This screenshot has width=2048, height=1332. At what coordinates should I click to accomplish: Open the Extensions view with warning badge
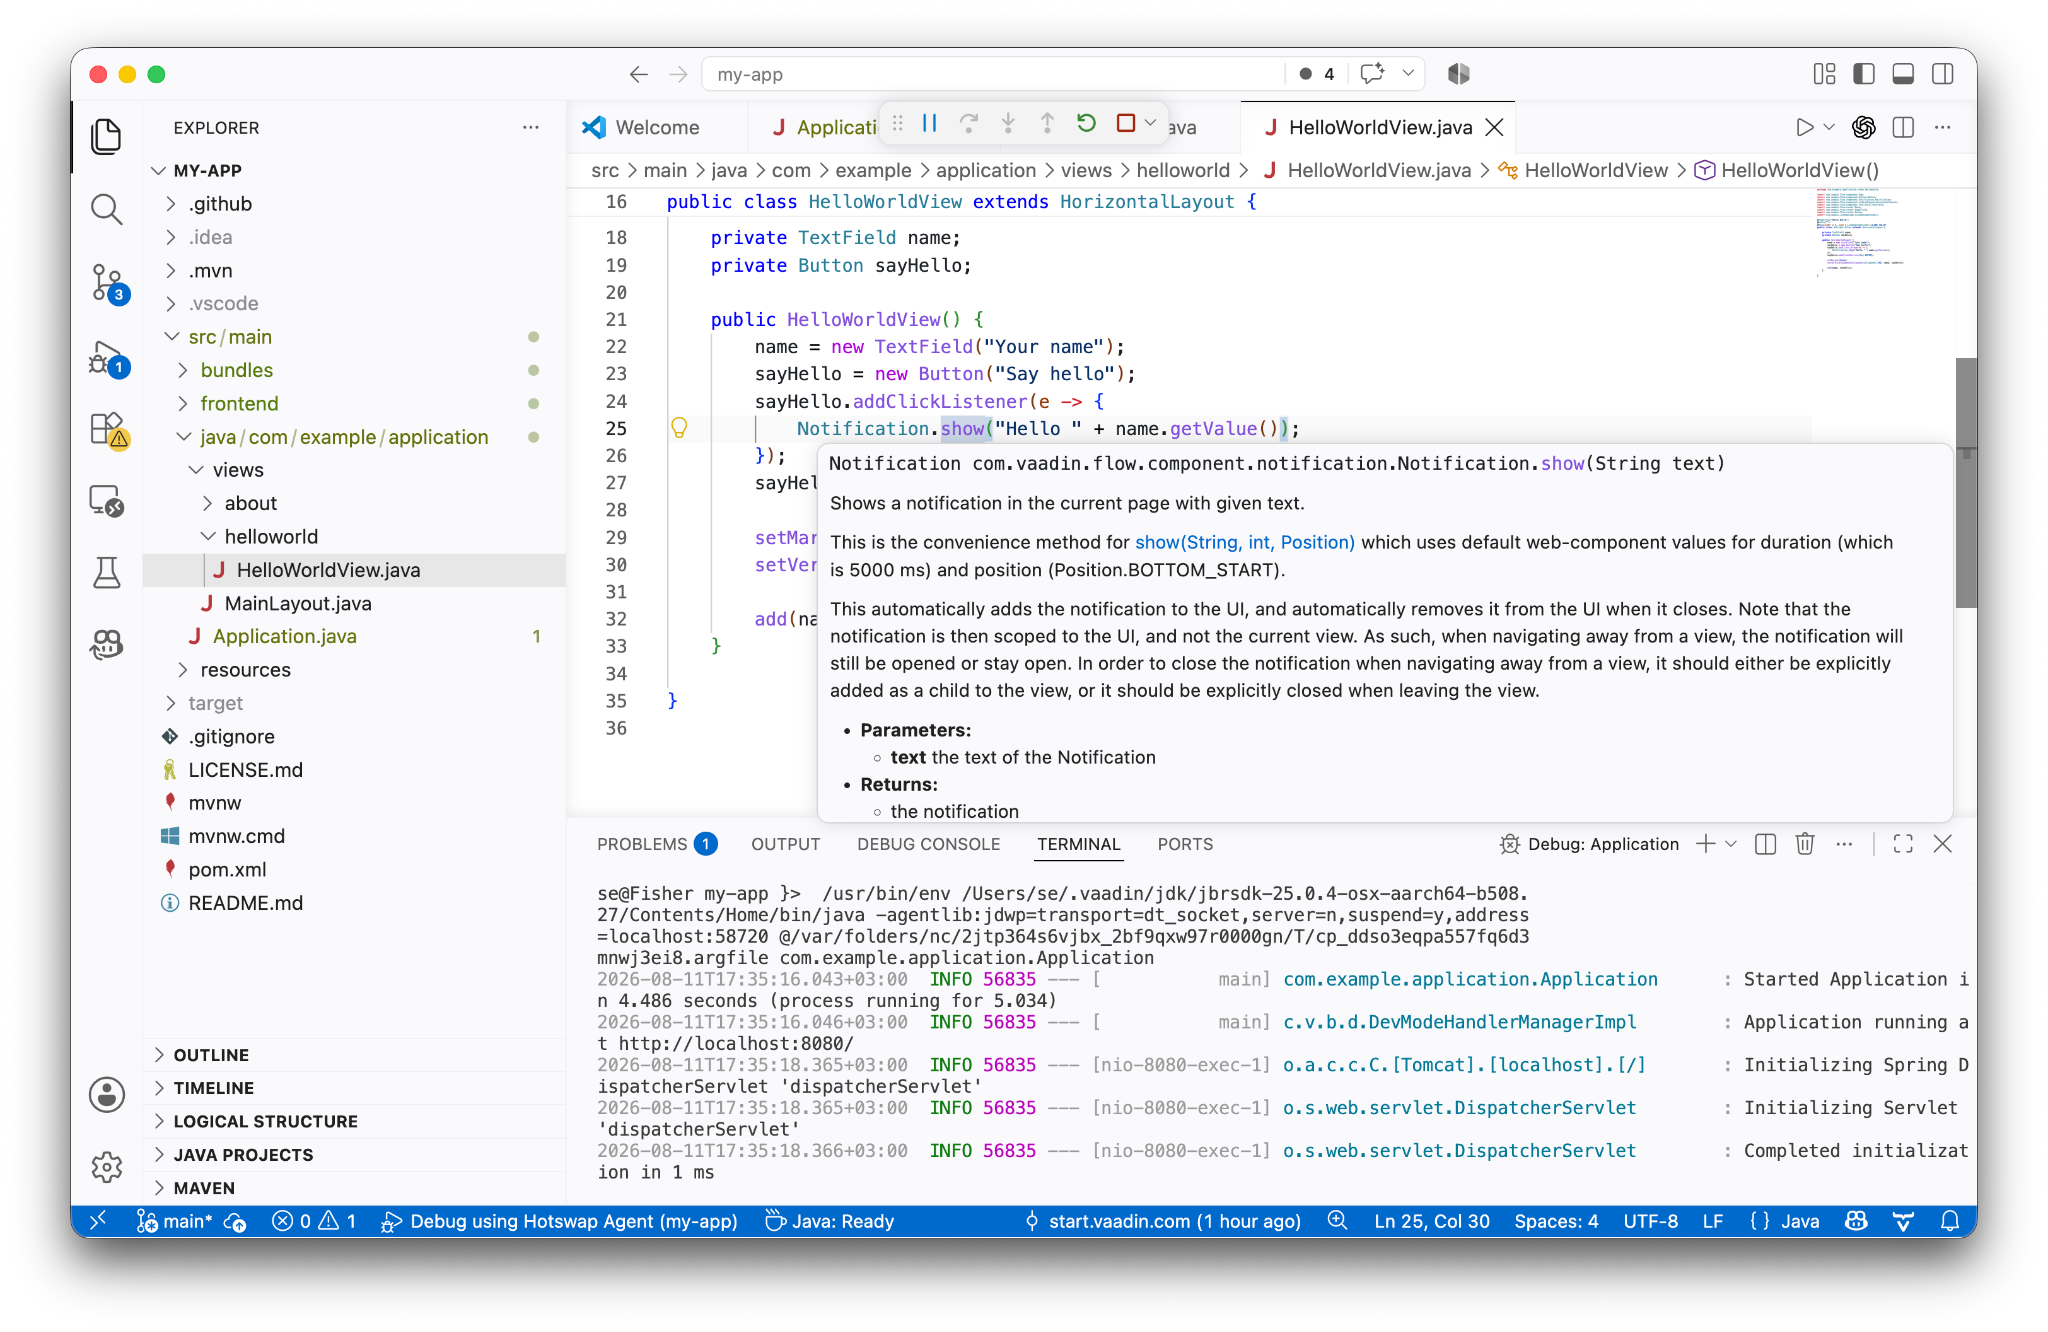coord(108,431)
